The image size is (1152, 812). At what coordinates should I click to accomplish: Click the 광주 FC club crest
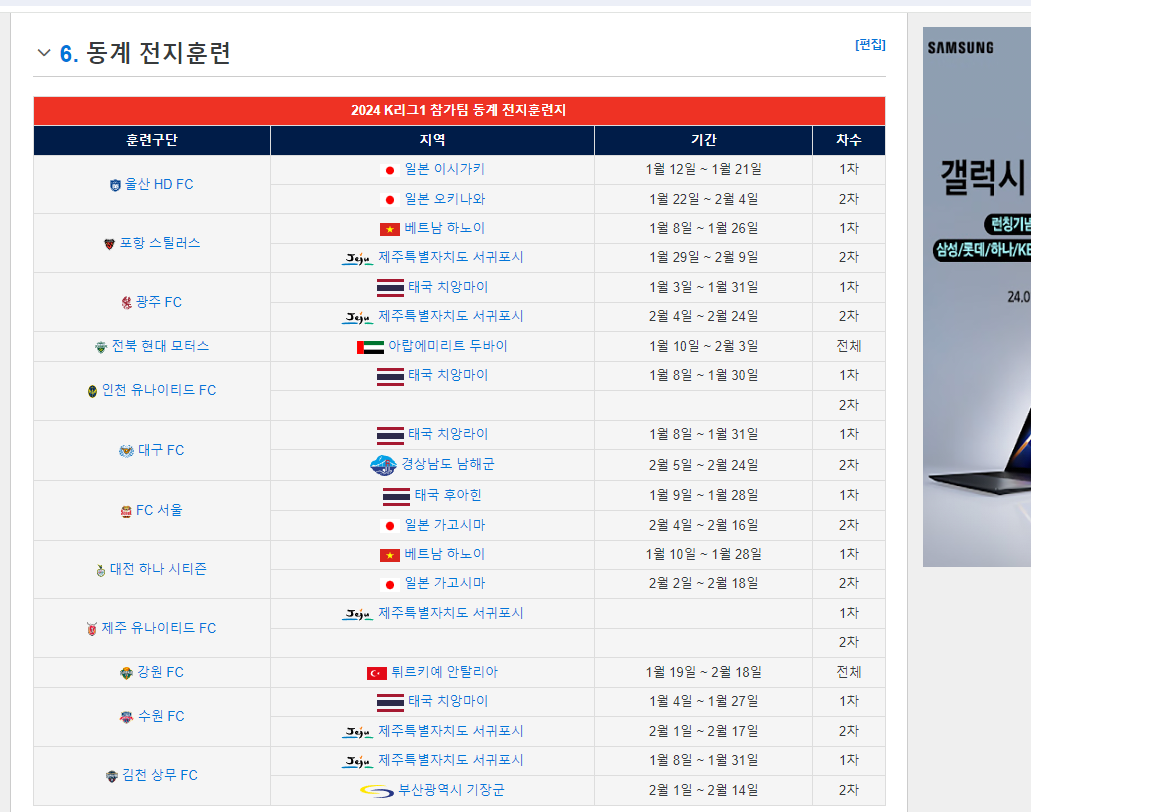point(126,303)
